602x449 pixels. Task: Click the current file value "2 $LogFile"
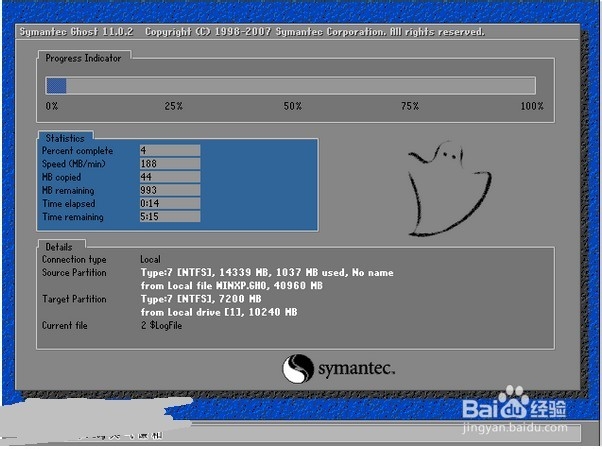(162, 326)
